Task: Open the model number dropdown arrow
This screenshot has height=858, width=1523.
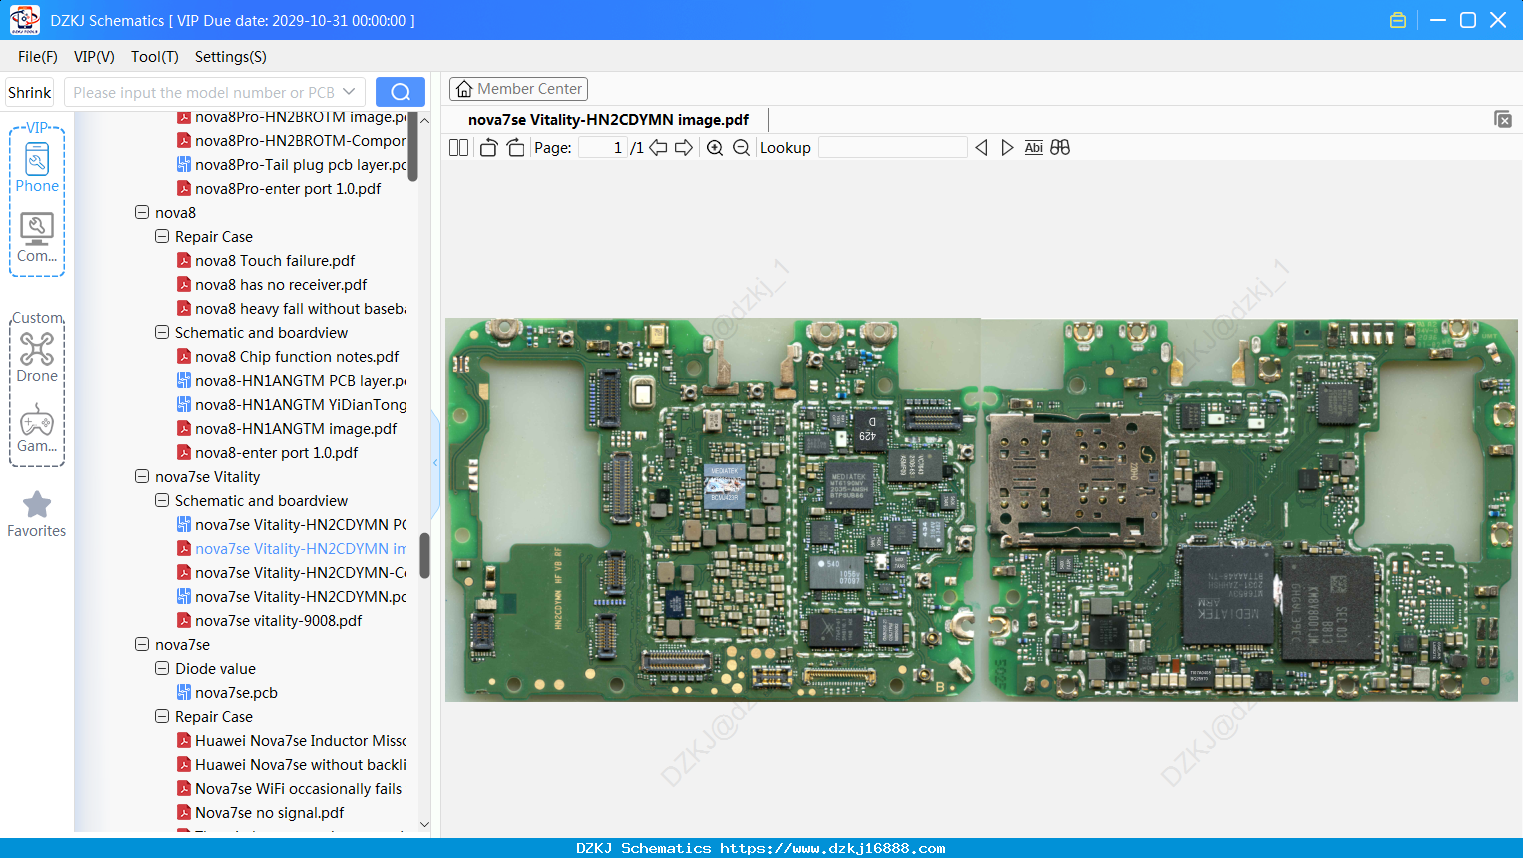Action: coord(349,92)
